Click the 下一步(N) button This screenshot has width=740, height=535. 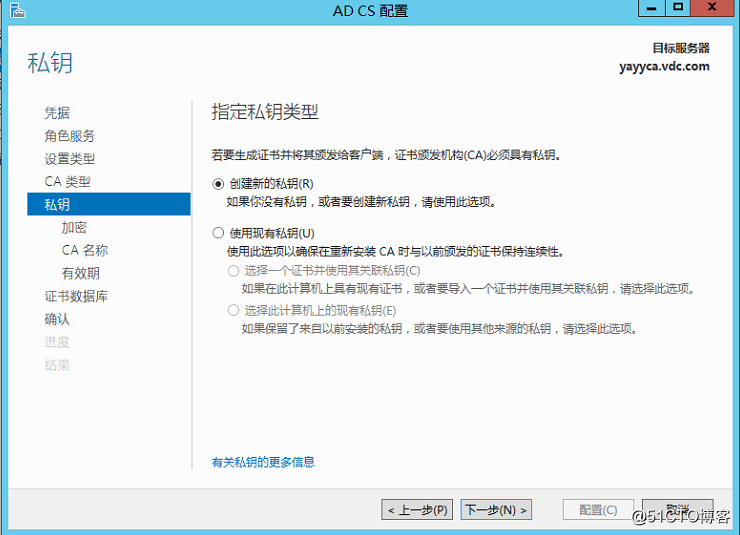(496, 510)
